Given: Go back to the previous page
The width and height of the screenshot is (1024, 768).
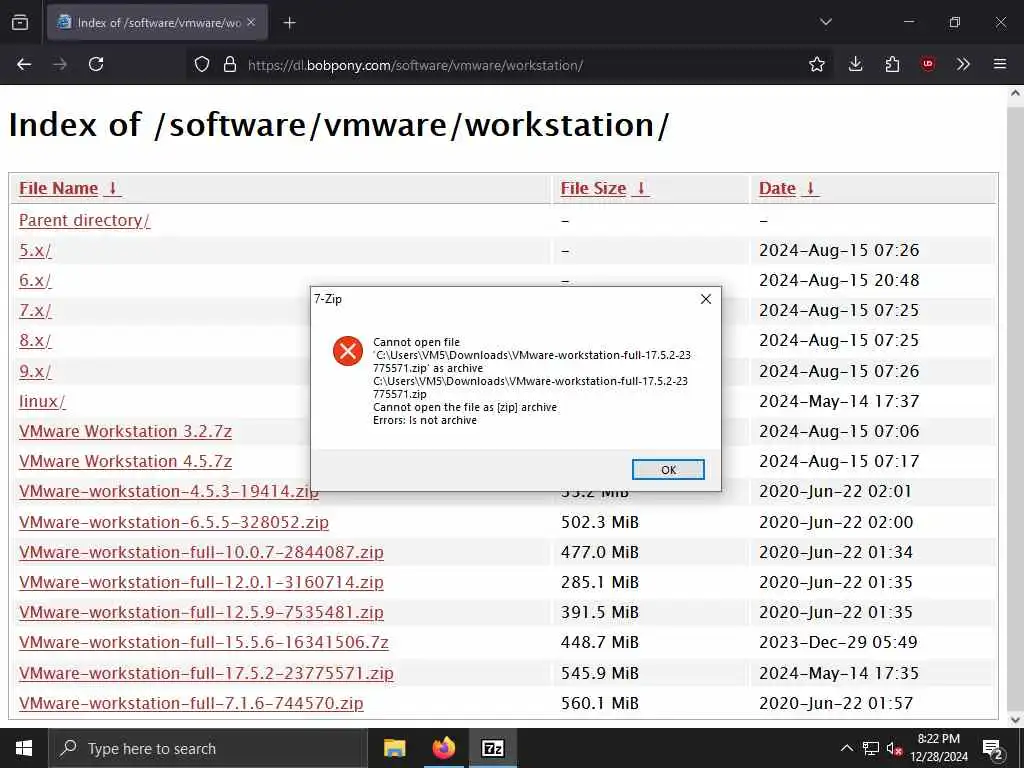Looking at the screenshot, I should coord(24,64).
